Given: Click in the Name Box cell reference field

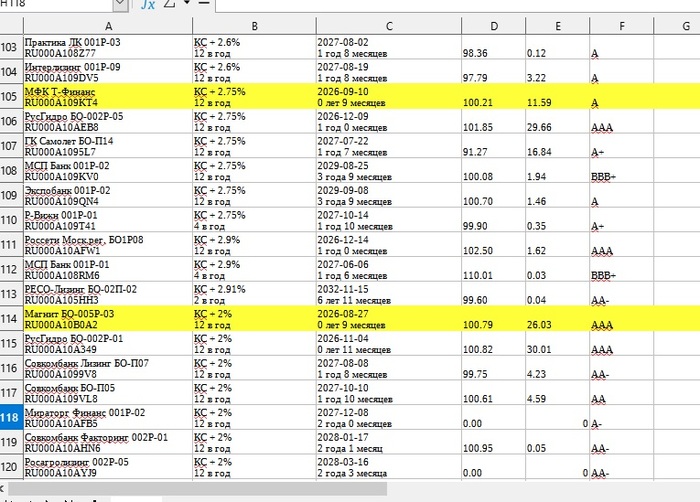Looking at the screenshot, I should point(55,5).
